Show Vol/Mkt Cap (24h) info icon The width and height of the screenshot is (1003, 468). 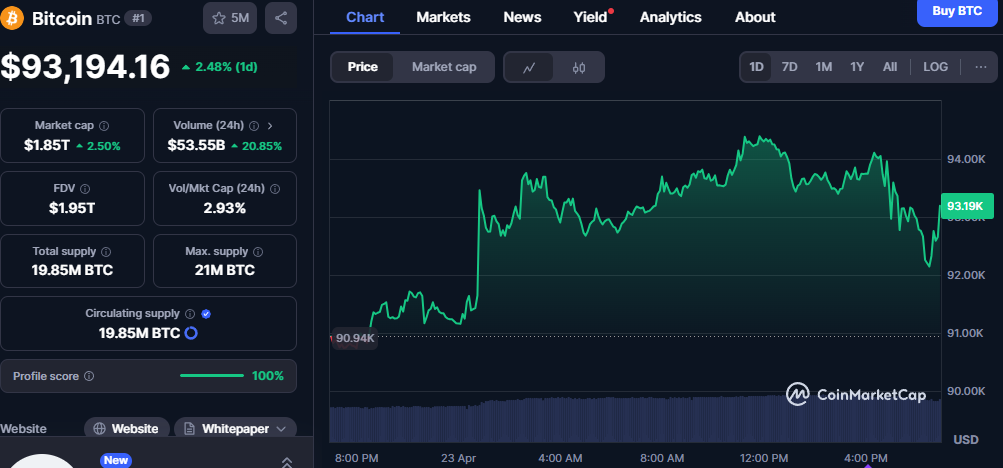(275, 189)
